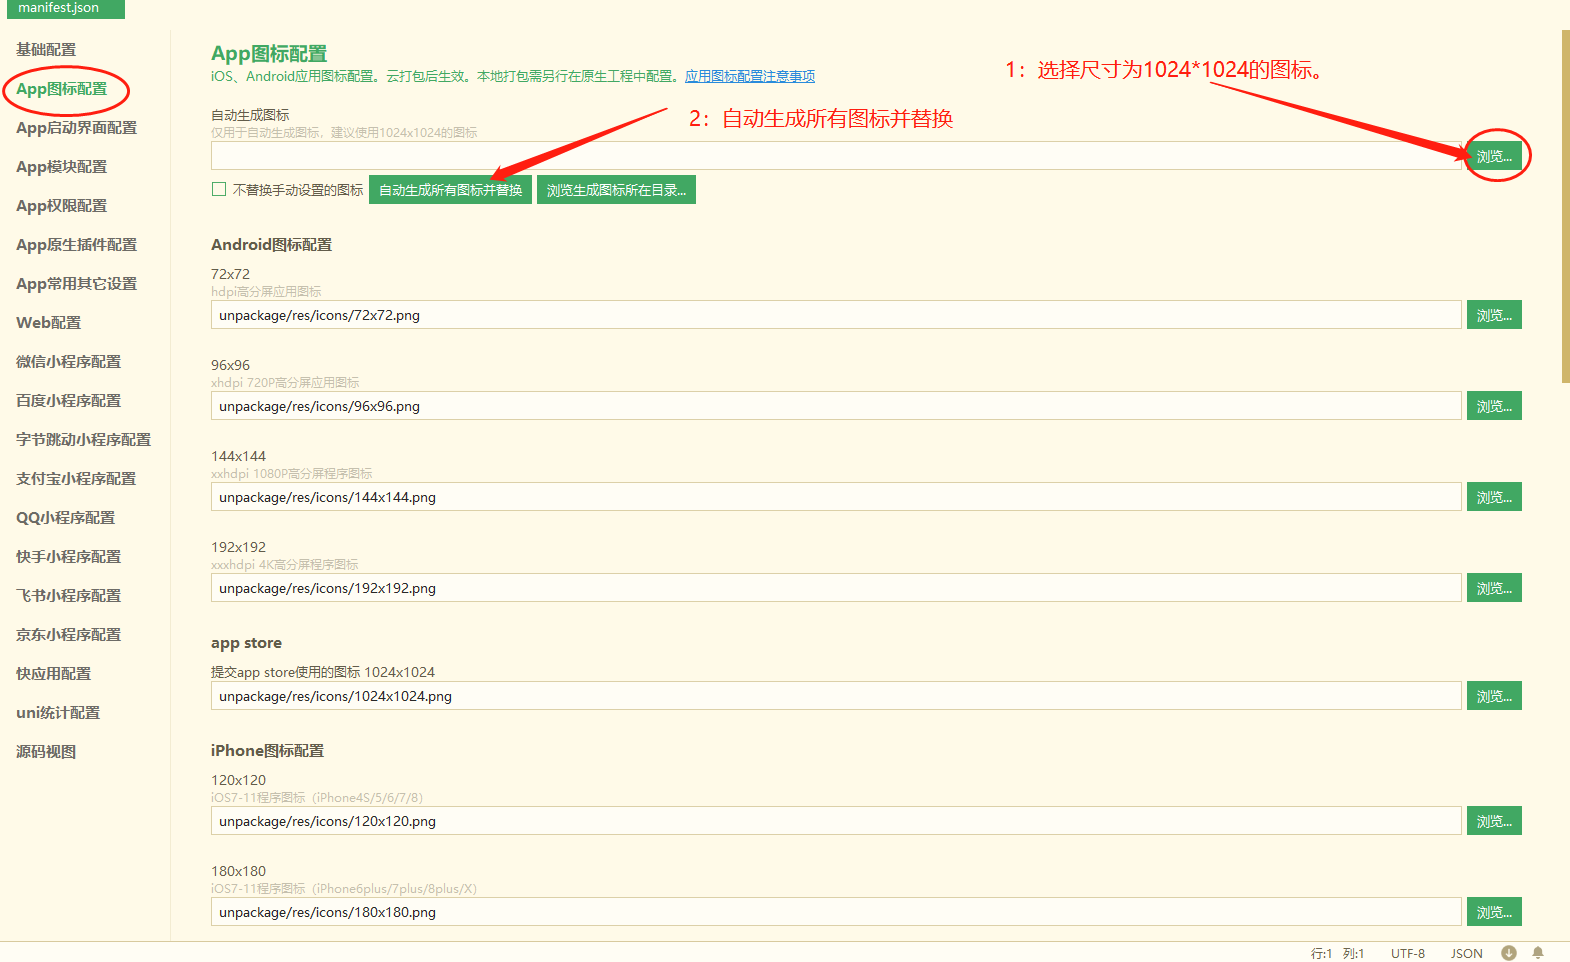Click the 行:1 列:1 cursor position indicator
The height and width of the screenshot is (962, 1570).
[1337, 953]
